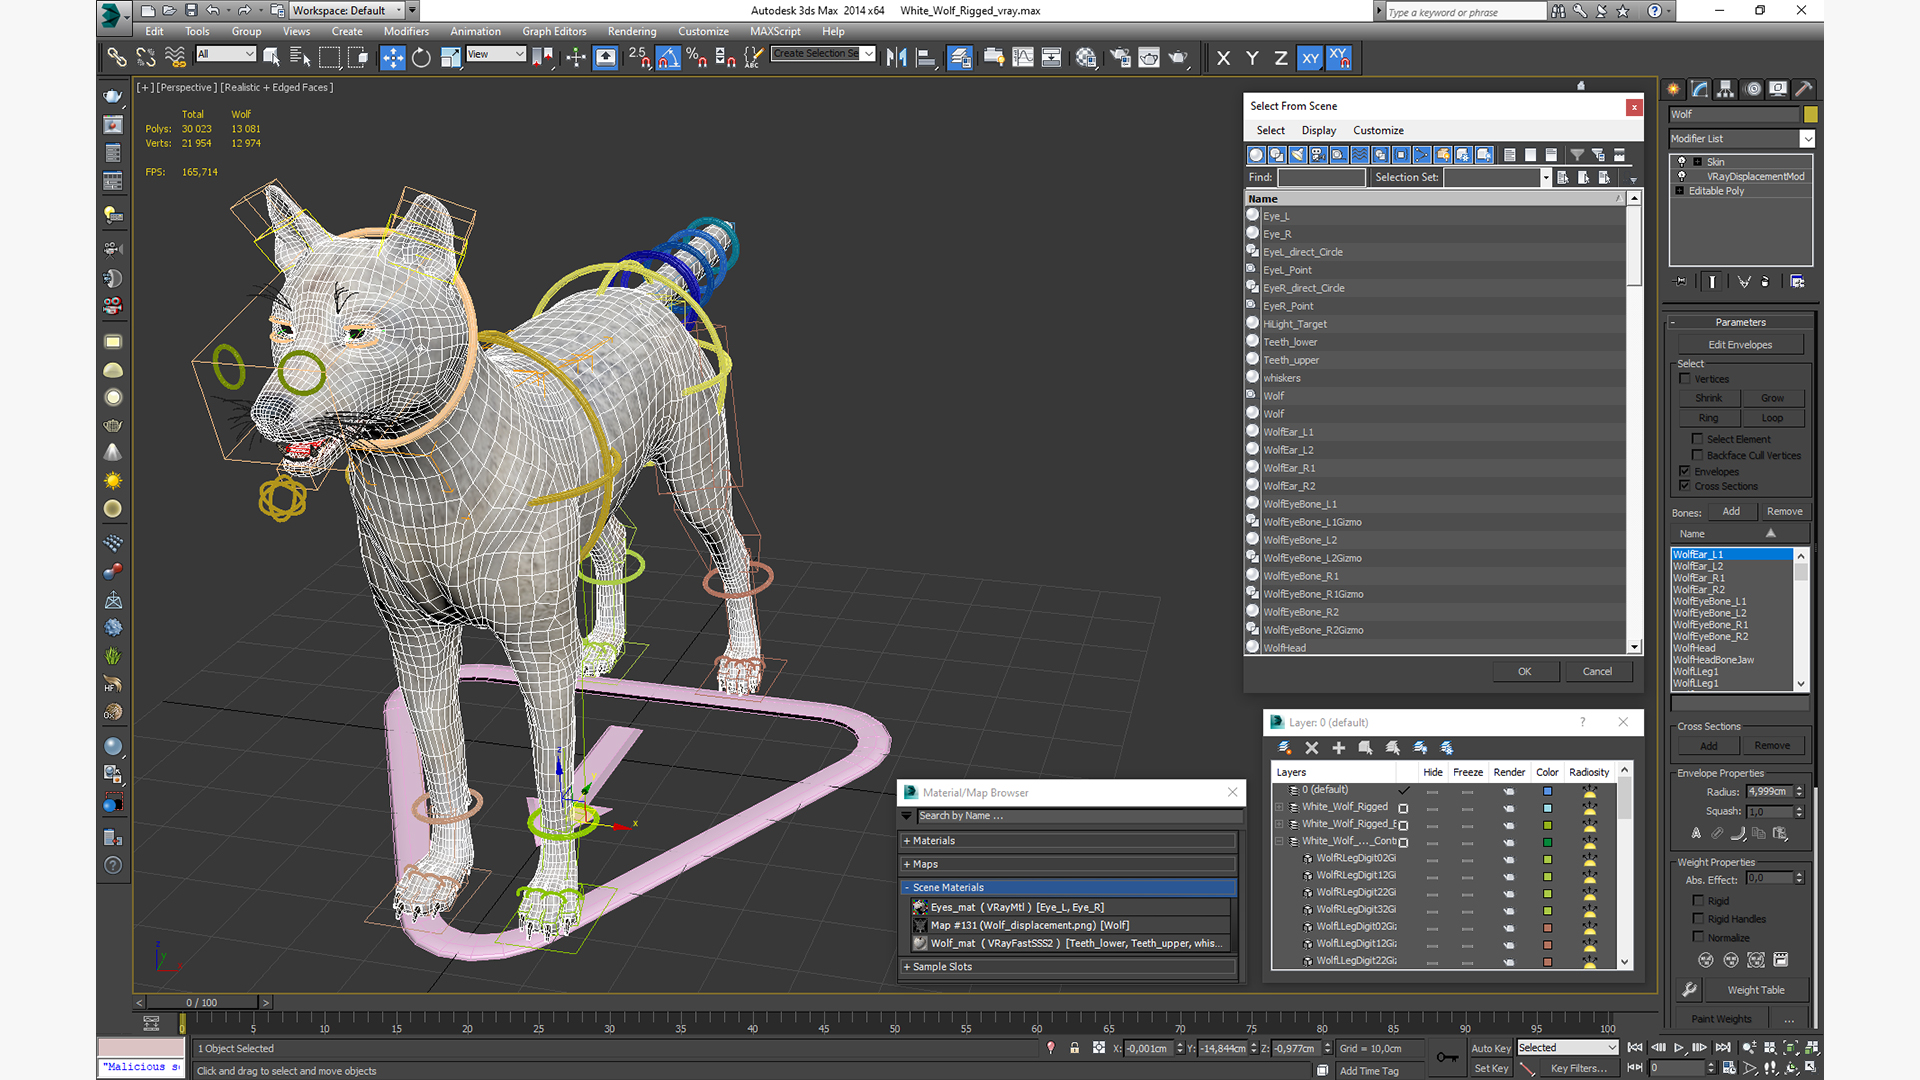
Task: Activate the Select and Rotate tool
Action: coord(421,58)
